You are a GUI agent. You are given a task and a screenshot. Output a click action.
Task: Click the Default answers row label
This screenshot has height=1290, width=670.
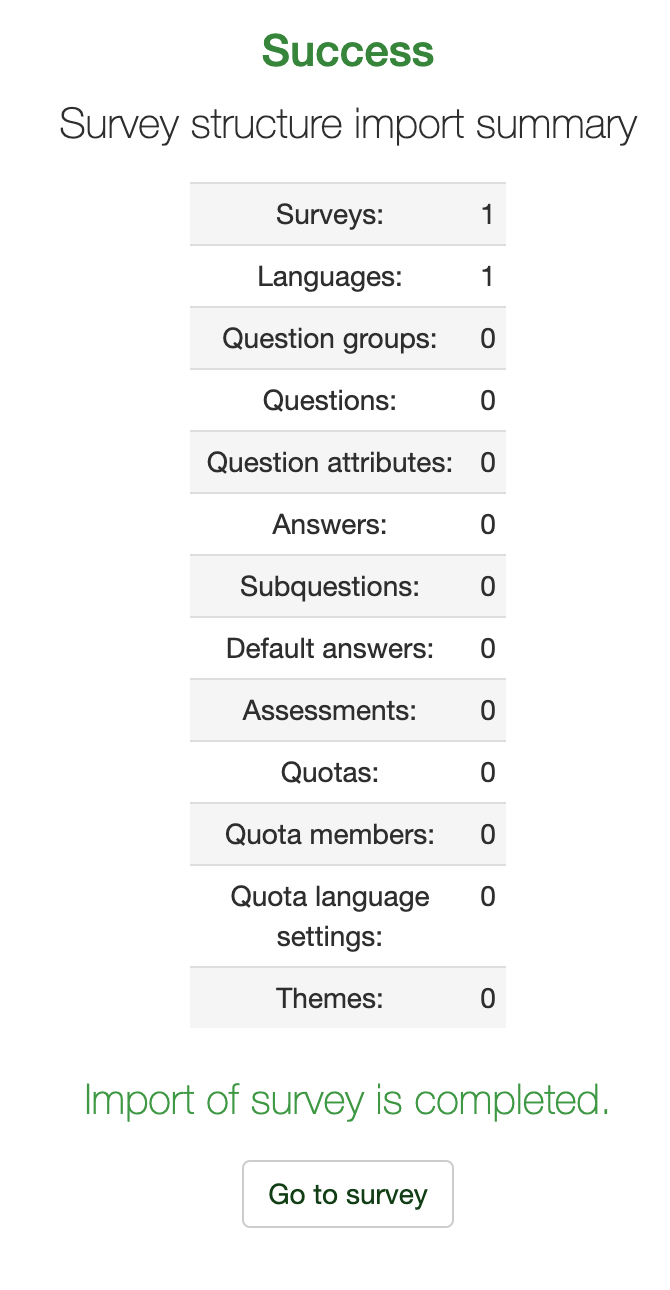(x=330, y=649)
